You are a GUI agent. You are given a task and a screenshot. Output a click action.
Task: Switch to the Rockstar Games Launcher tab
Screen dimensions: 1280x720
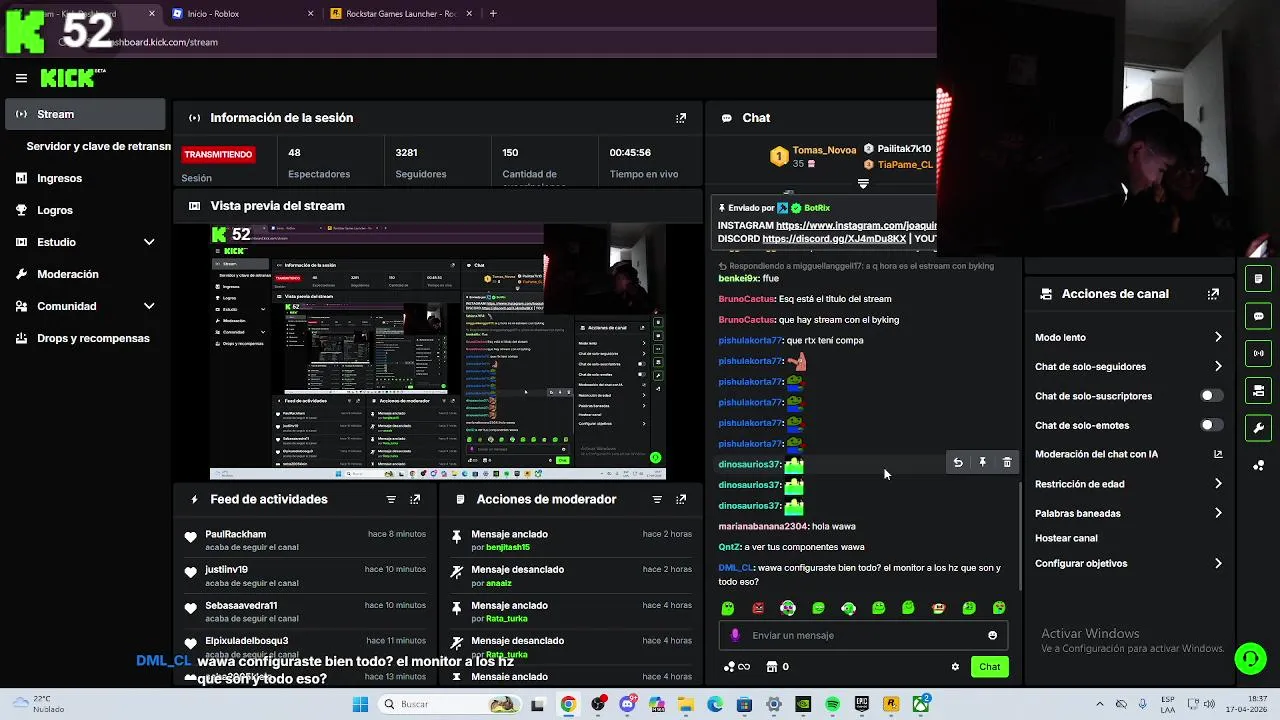tap(400, 14)
